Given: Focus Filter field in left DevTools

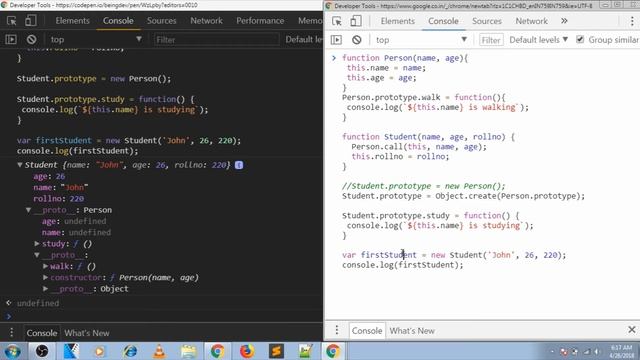Looking at the screenshot, I should click(x=217, y=40).
